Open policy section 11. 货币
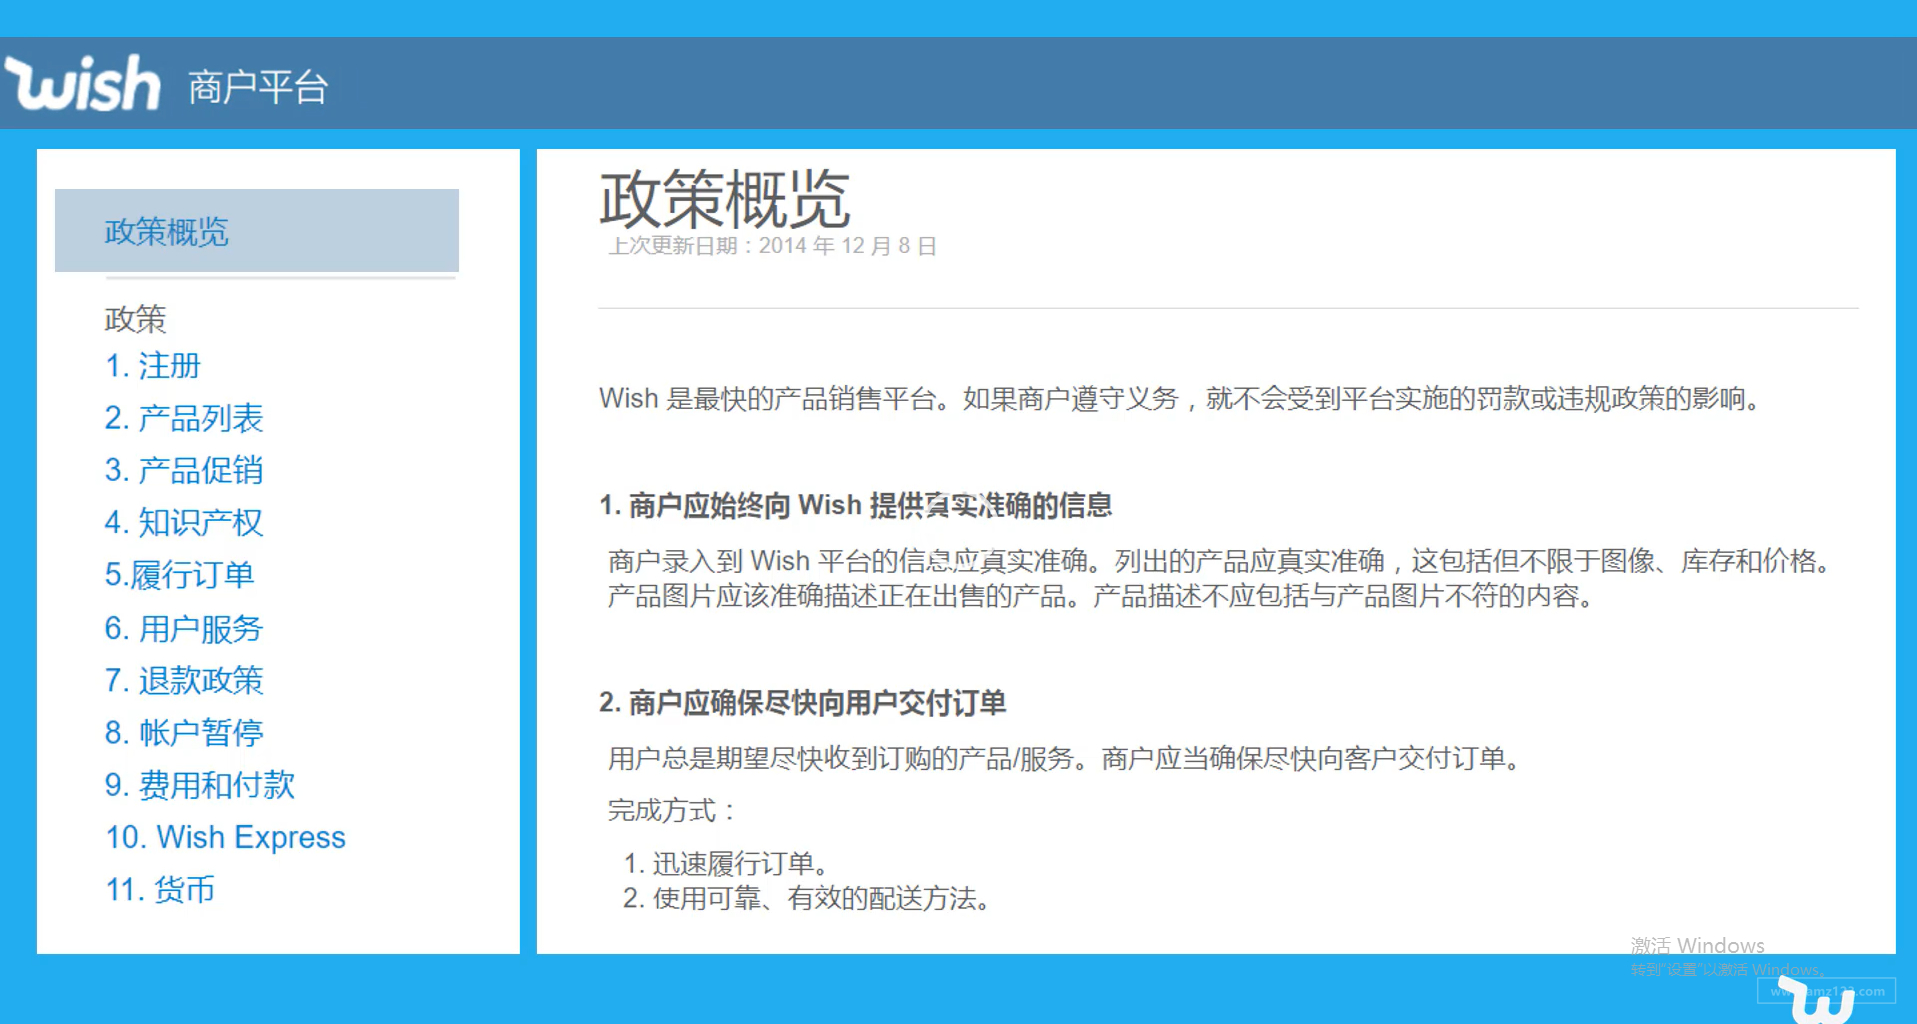Image resolution: width=1917 pixels, height=1024 pixels. pyautogui.click(x=160, y=889)
